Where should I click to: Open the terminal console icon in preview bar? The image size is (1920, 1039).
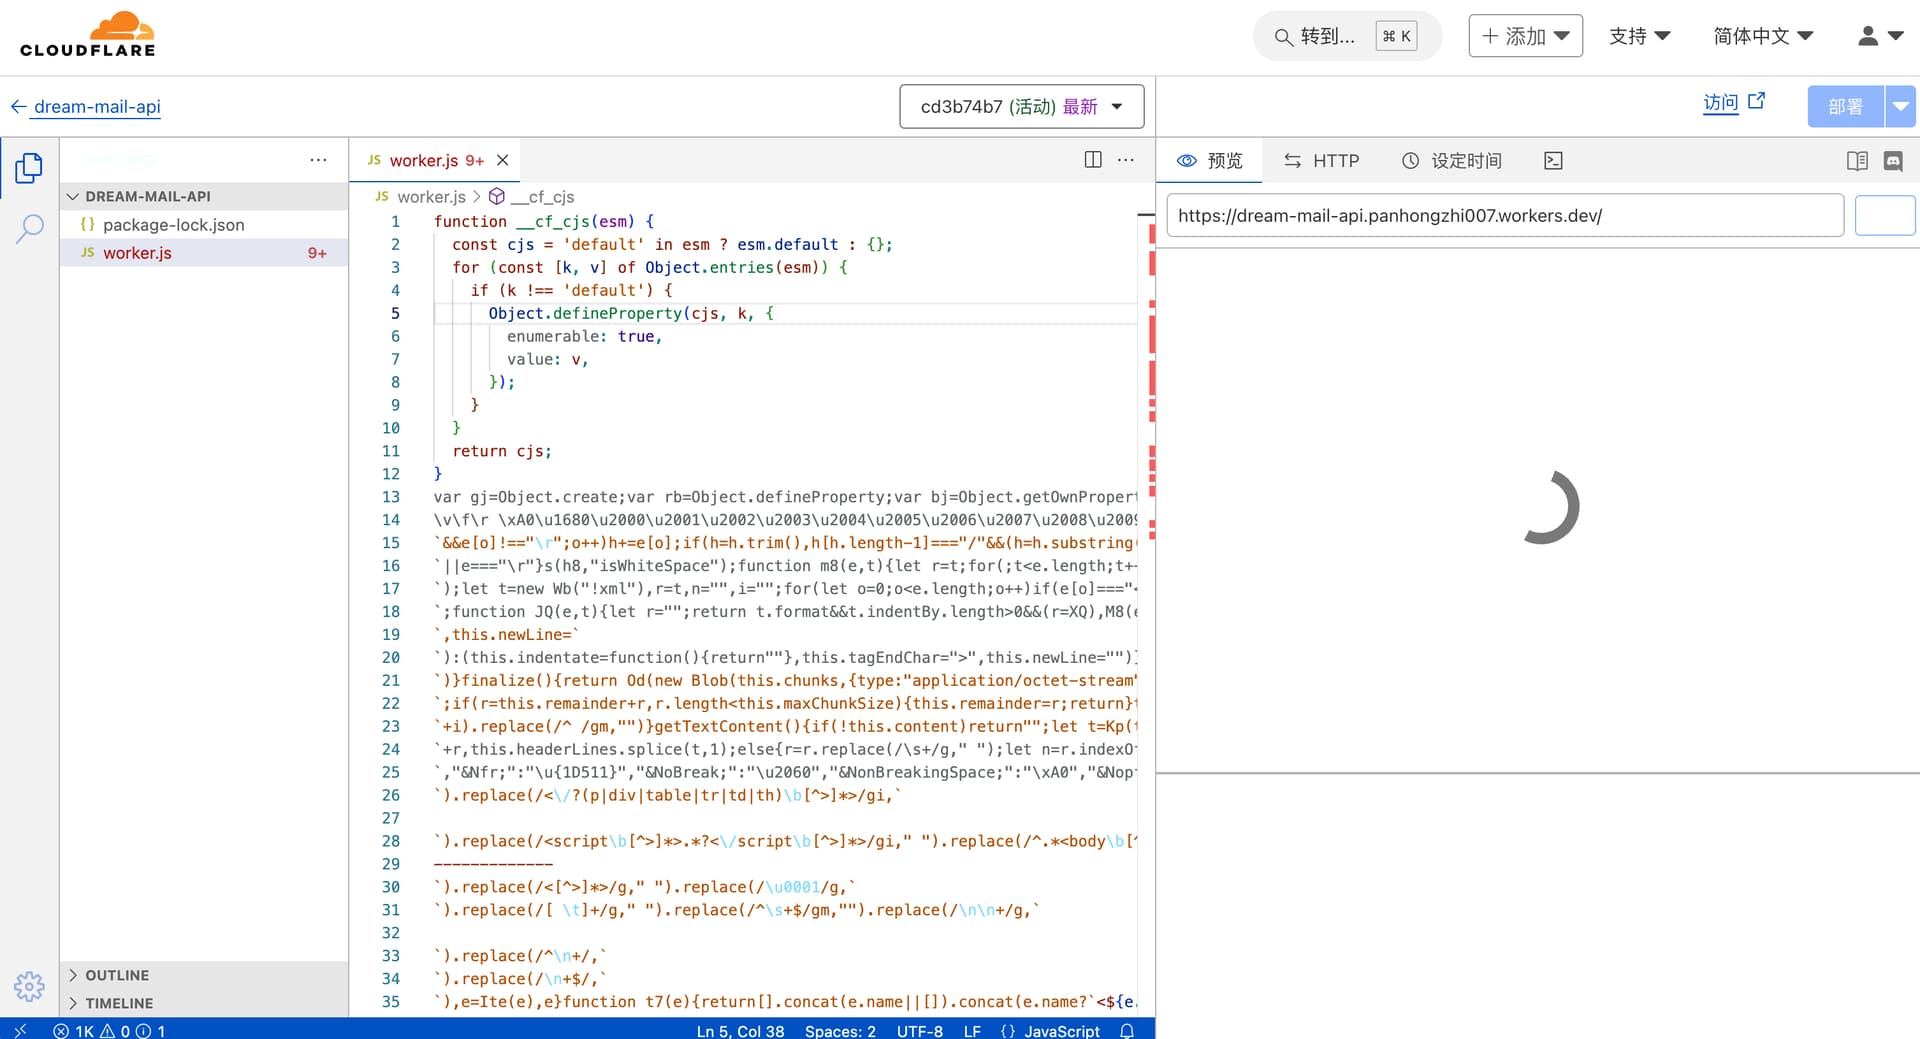tap(1553, 161)
